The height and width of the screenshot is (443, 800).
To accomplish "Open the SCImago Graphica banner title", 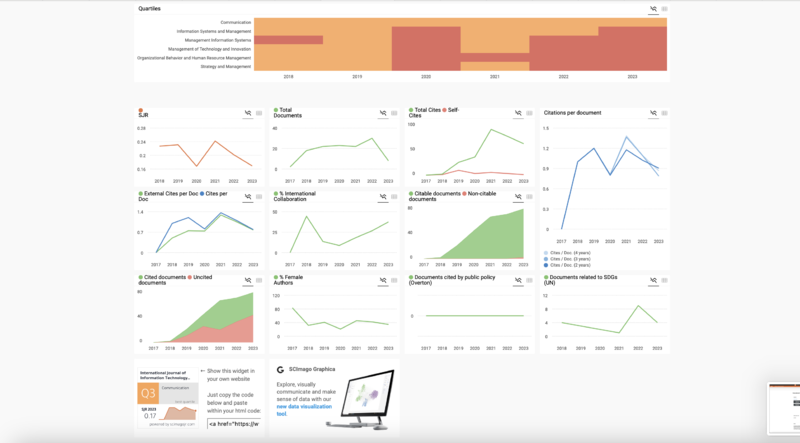I will coord(311,369).
